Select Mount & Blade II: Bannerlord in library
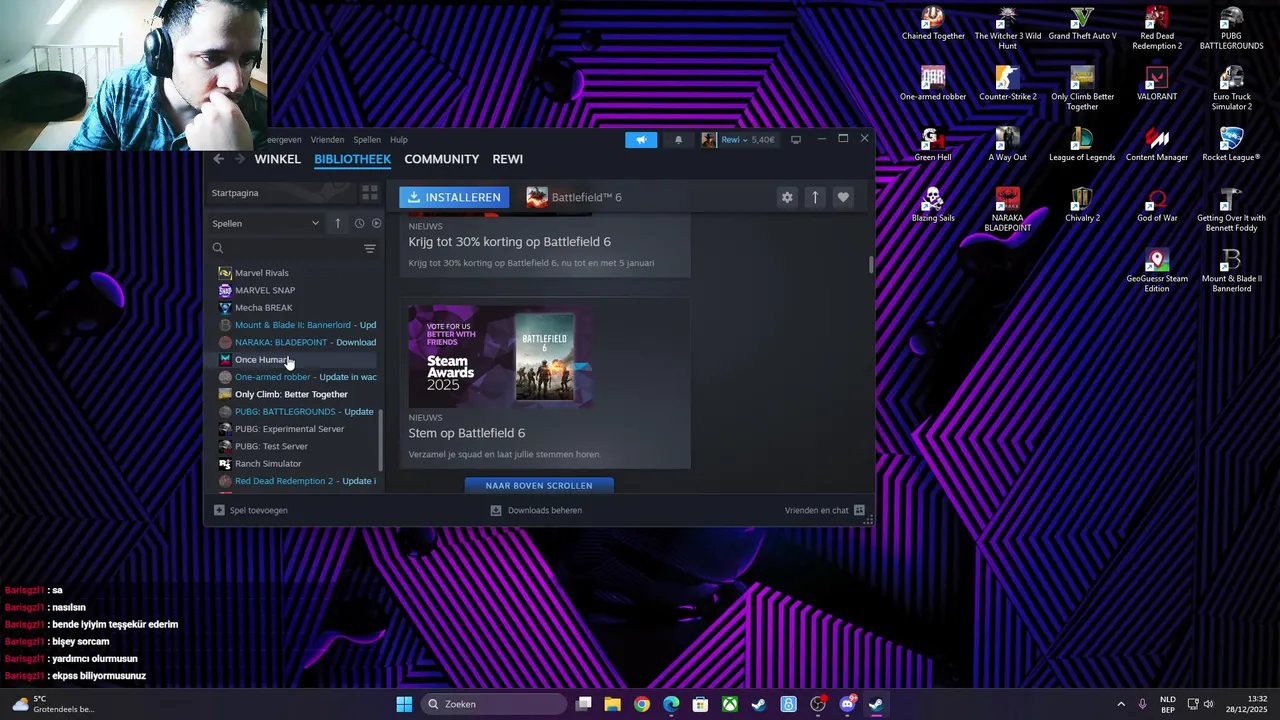 [x=296, y=325]
